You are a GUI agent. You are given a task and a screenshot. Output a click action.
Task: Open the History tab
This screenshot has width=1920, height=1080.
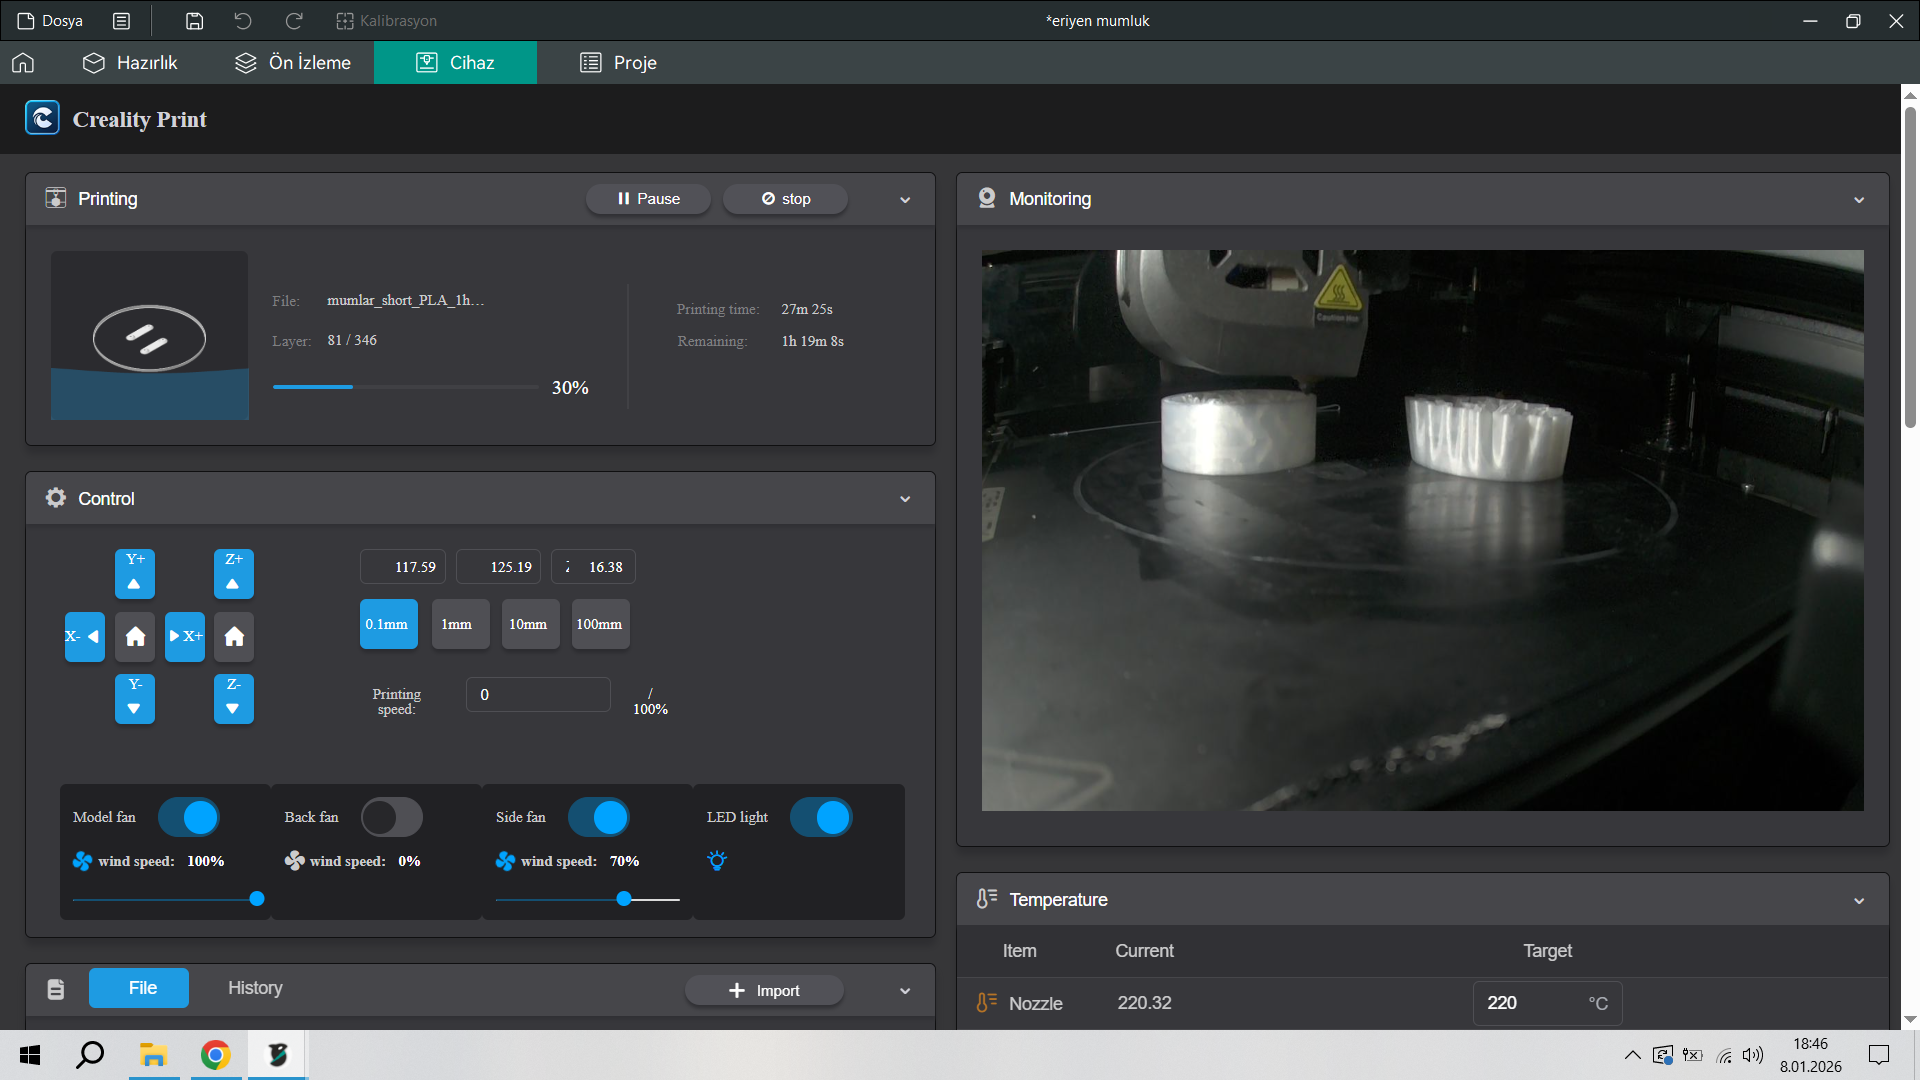(255, 988)
